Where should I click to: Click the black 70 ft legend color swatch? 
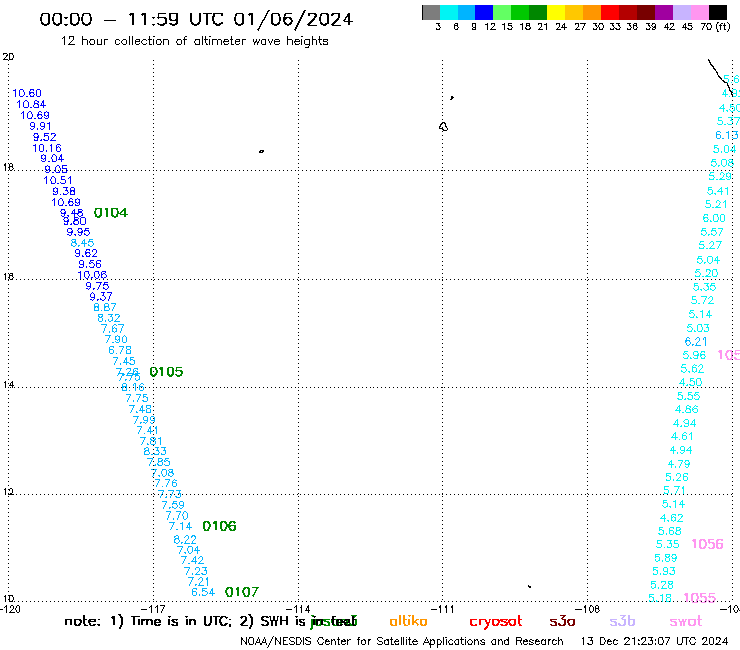pos(718,12)
